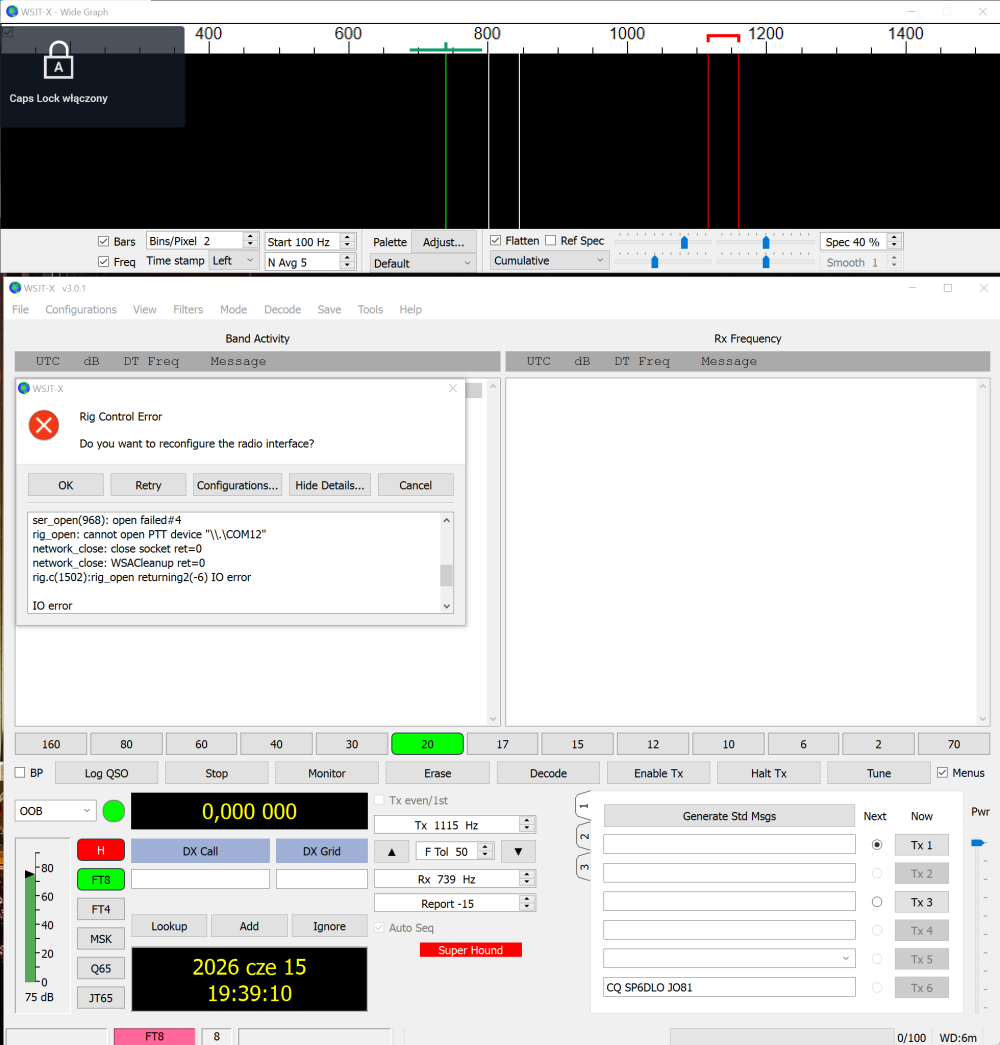This screenshot has height=1045, width=1000.
Task: Uncheck the Flatten checkbox
Action: (495, 241)
